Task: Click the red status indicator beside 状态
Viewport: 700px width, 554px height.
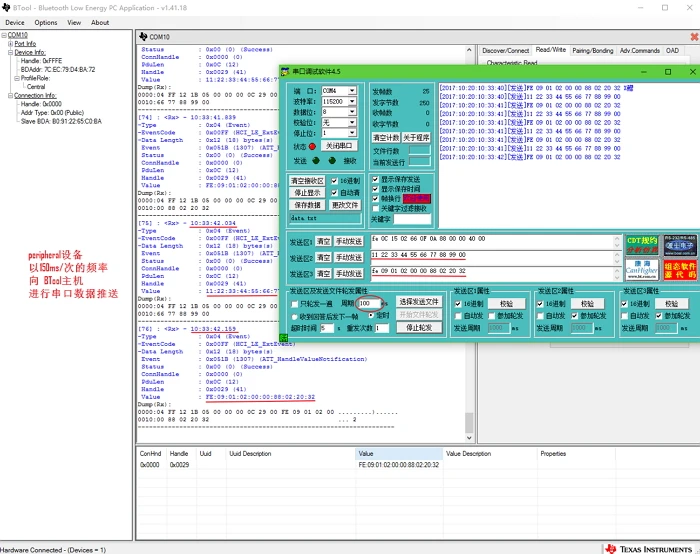Action: 312,146
